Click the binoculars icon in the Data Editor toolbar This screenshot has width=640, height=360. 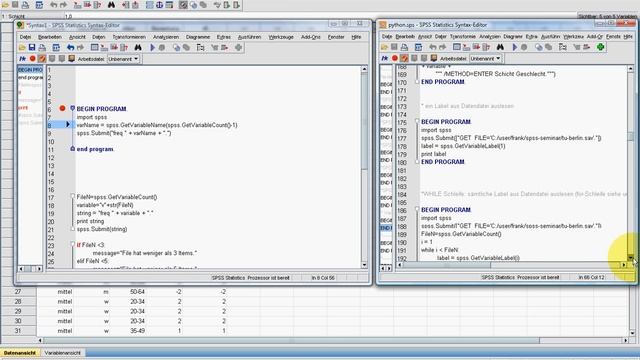[x=111, y=5]
